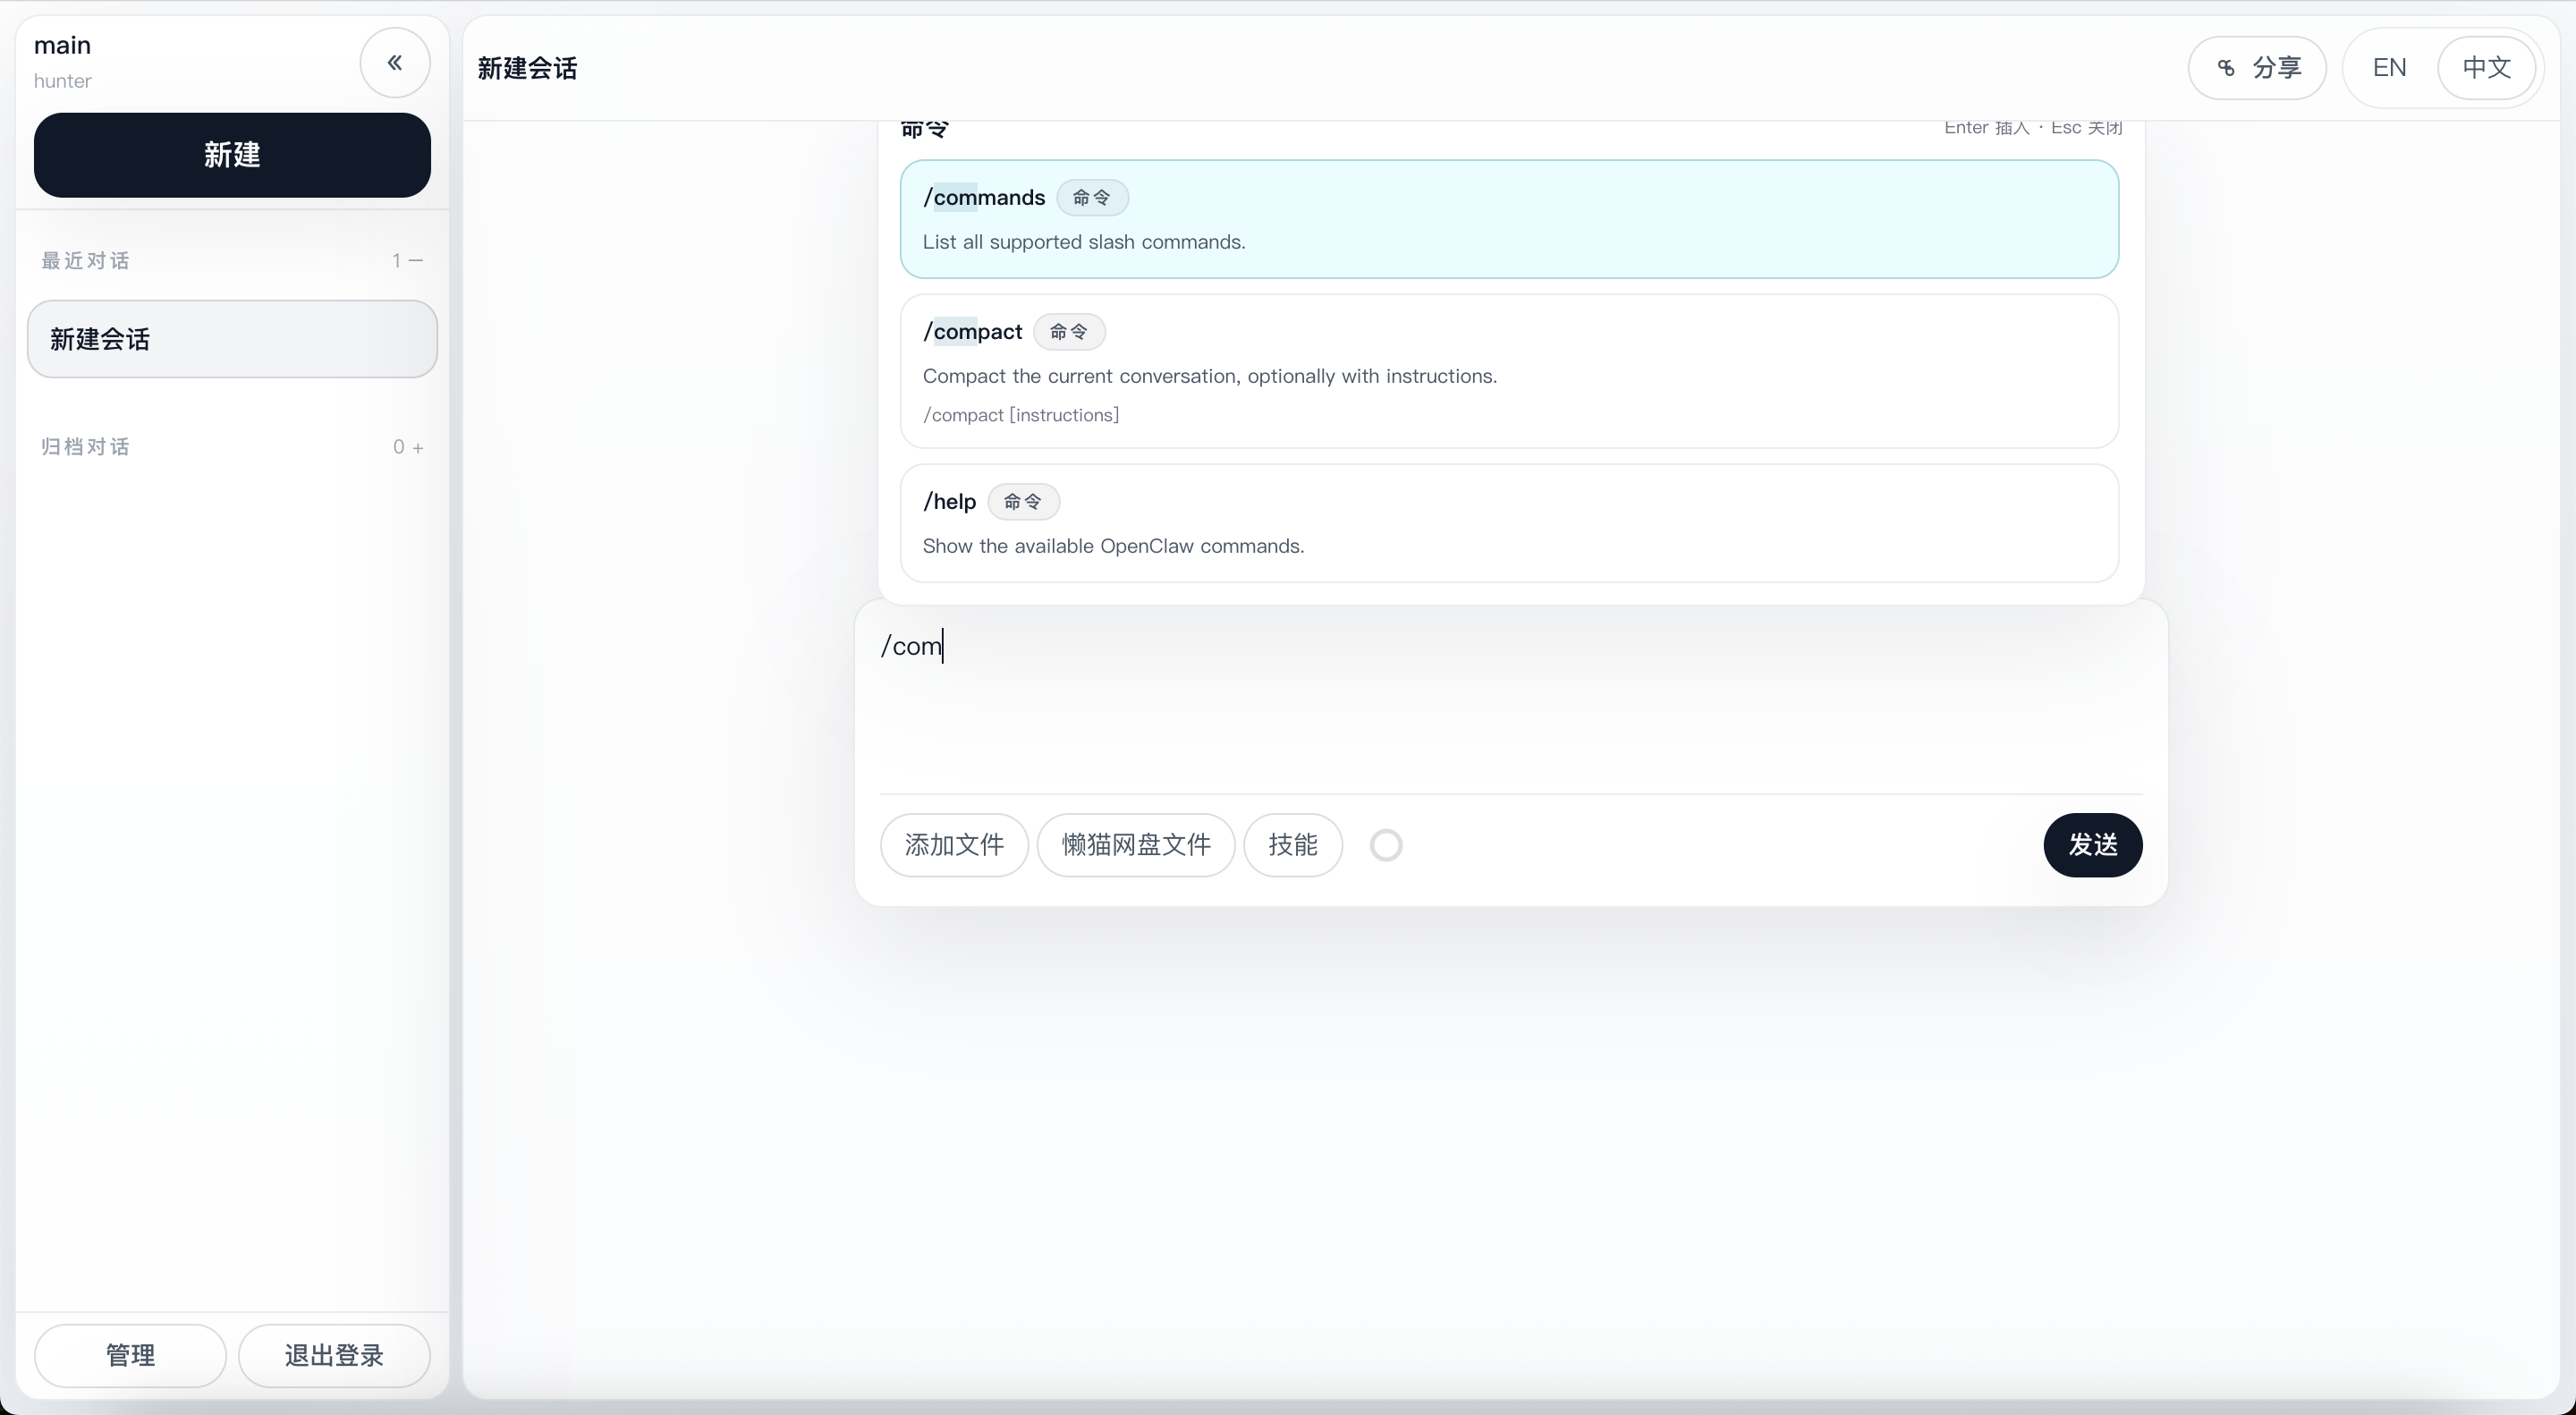2576x1415 pixels.
Task: Click the 命令 badge next to /compact
Action: pos(1069,332)
